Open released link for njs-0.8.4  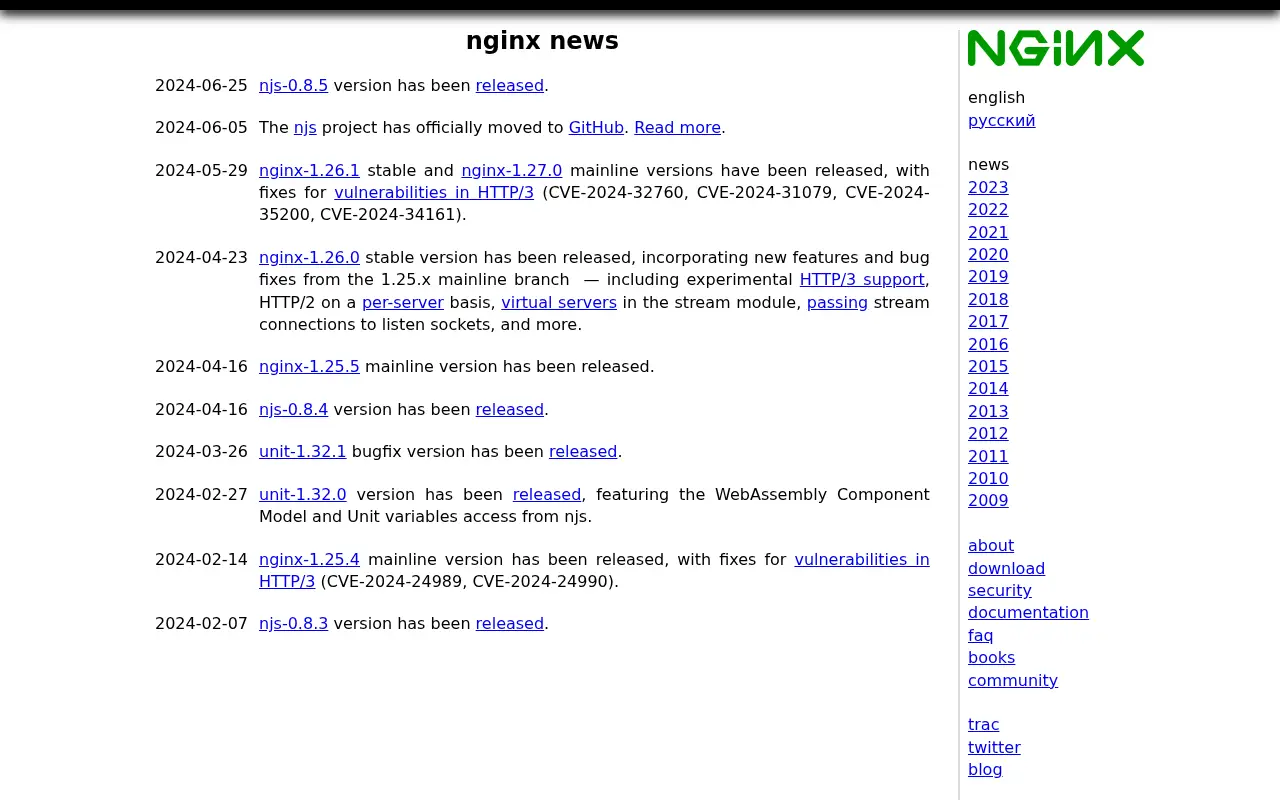tap(510, 410)
